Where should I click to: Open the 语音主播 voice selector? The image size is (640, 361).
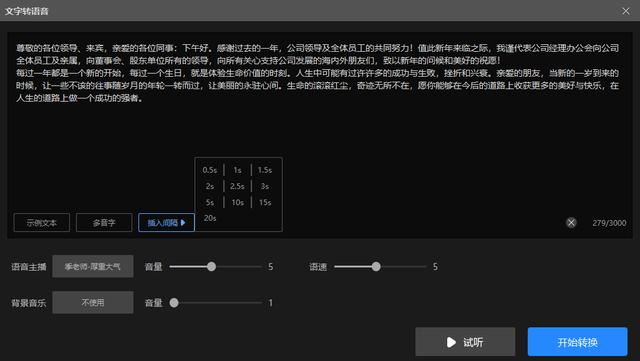point(93,267)
